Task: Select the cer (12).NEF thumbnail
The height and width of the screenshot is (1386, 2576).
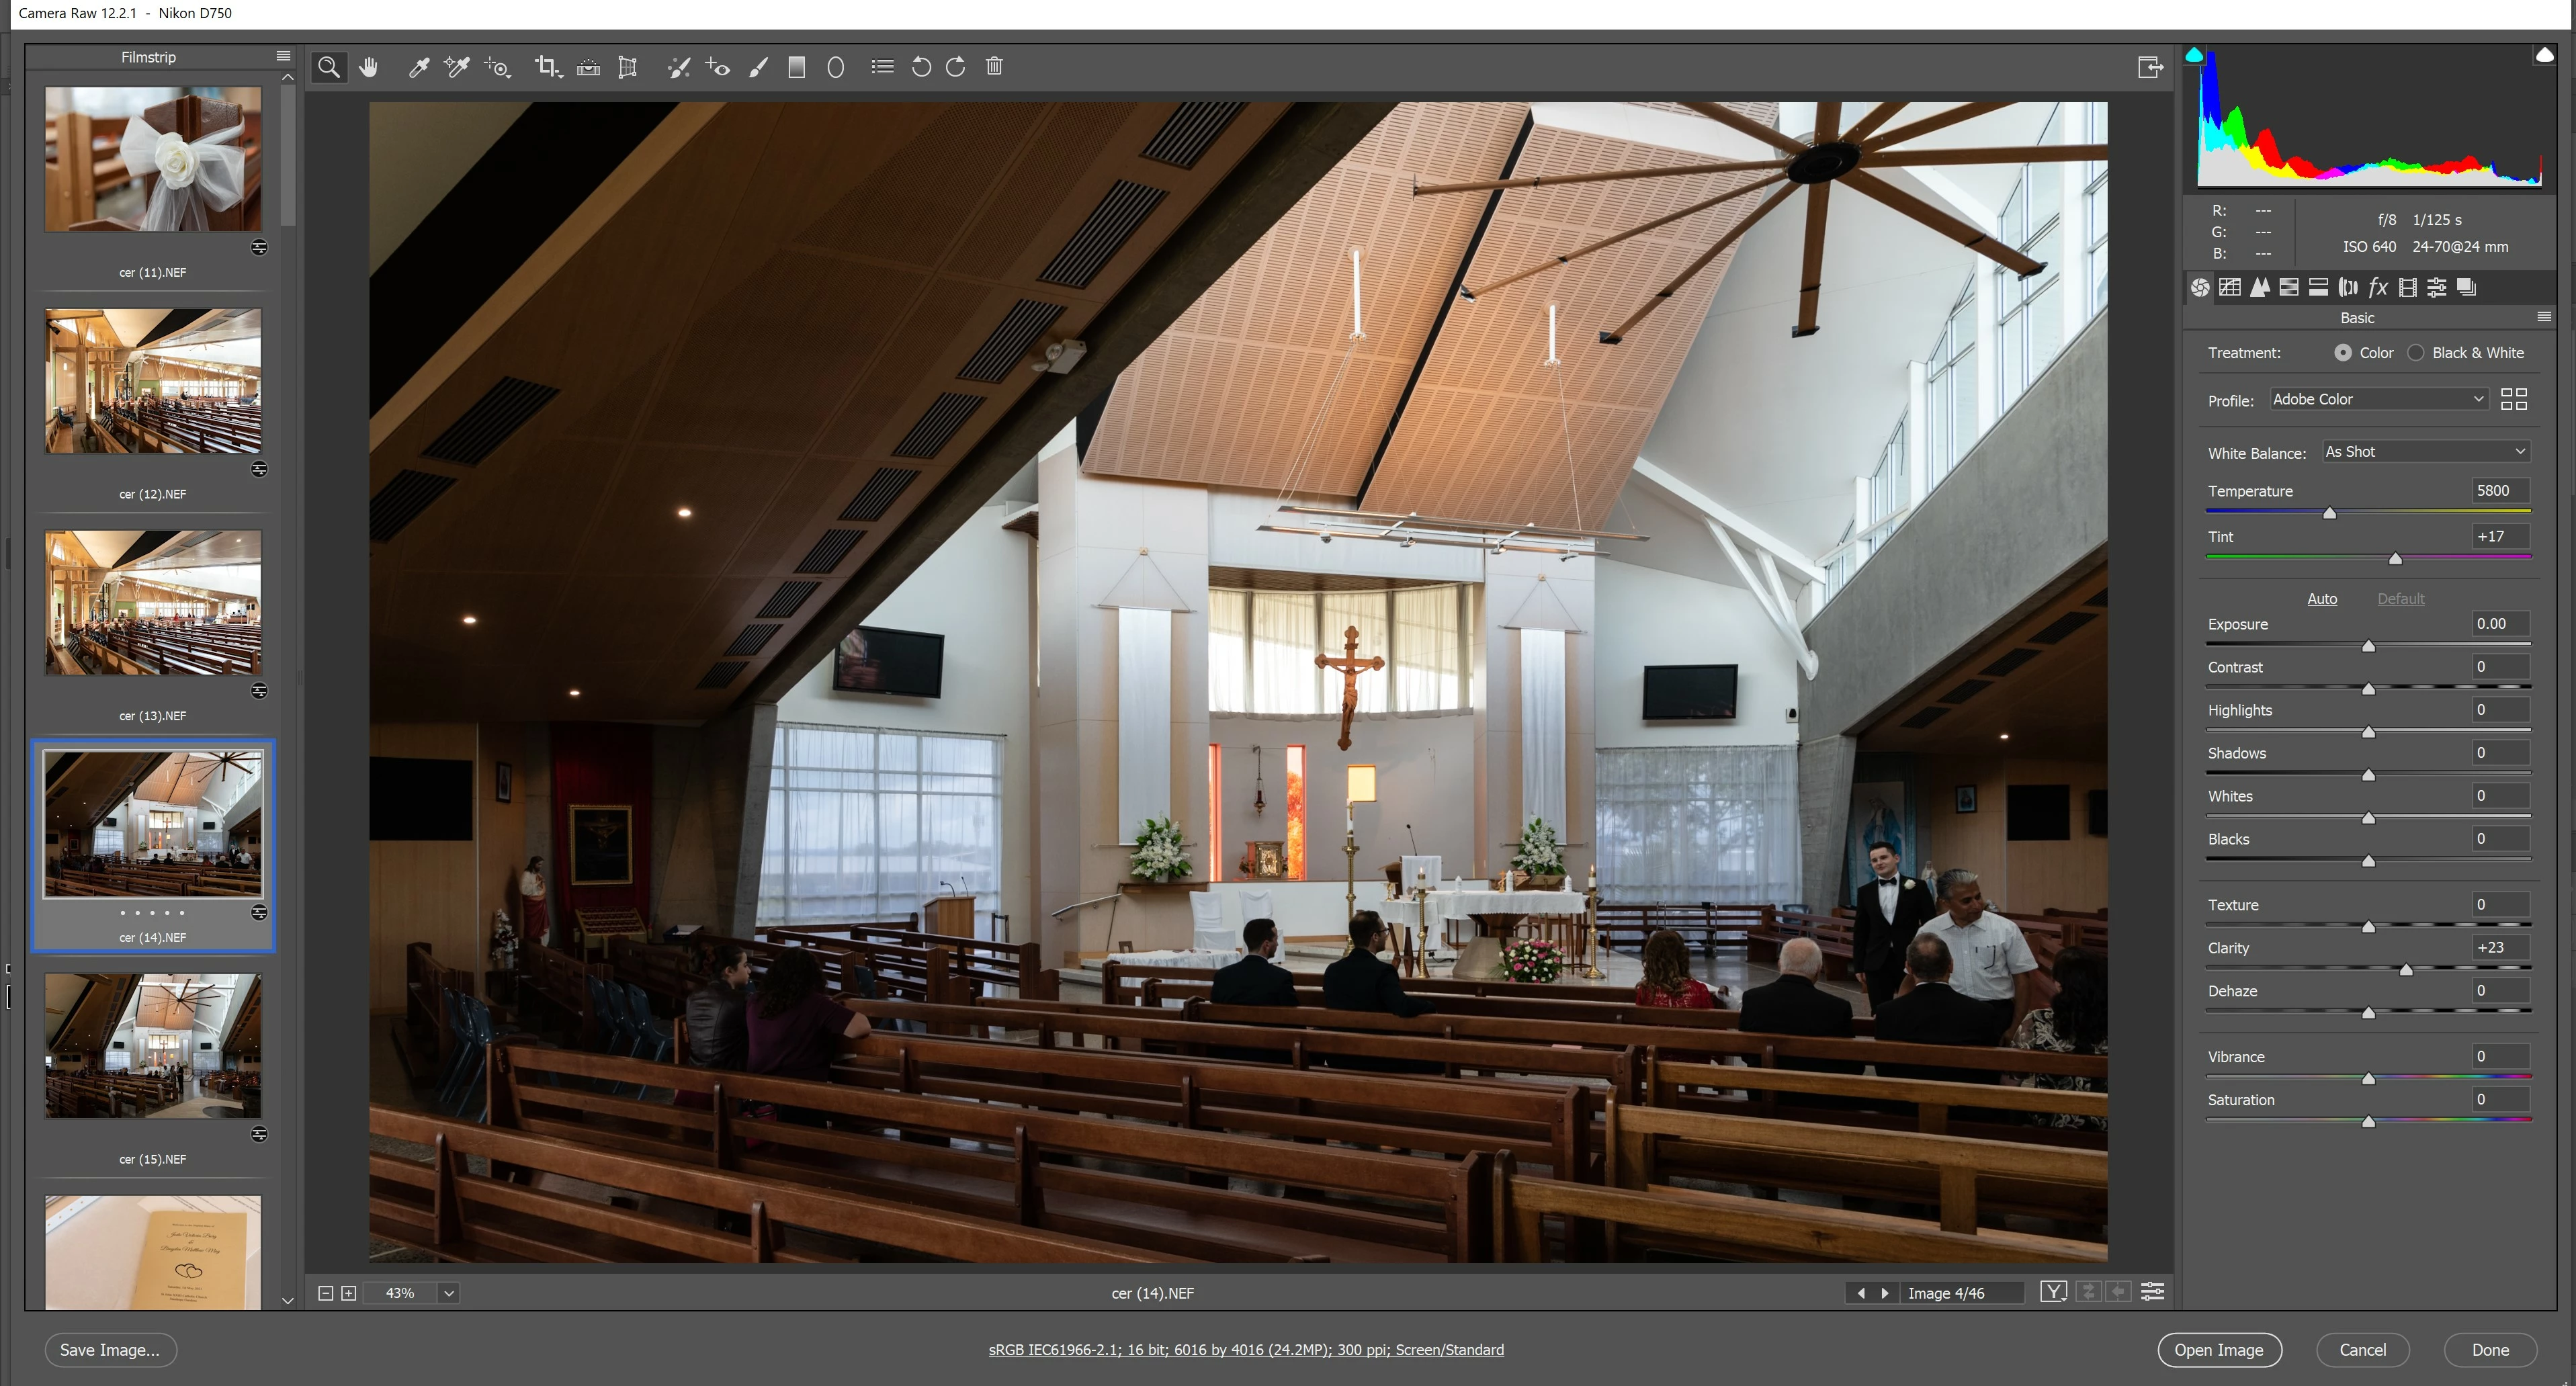Action: coord(153,381)
